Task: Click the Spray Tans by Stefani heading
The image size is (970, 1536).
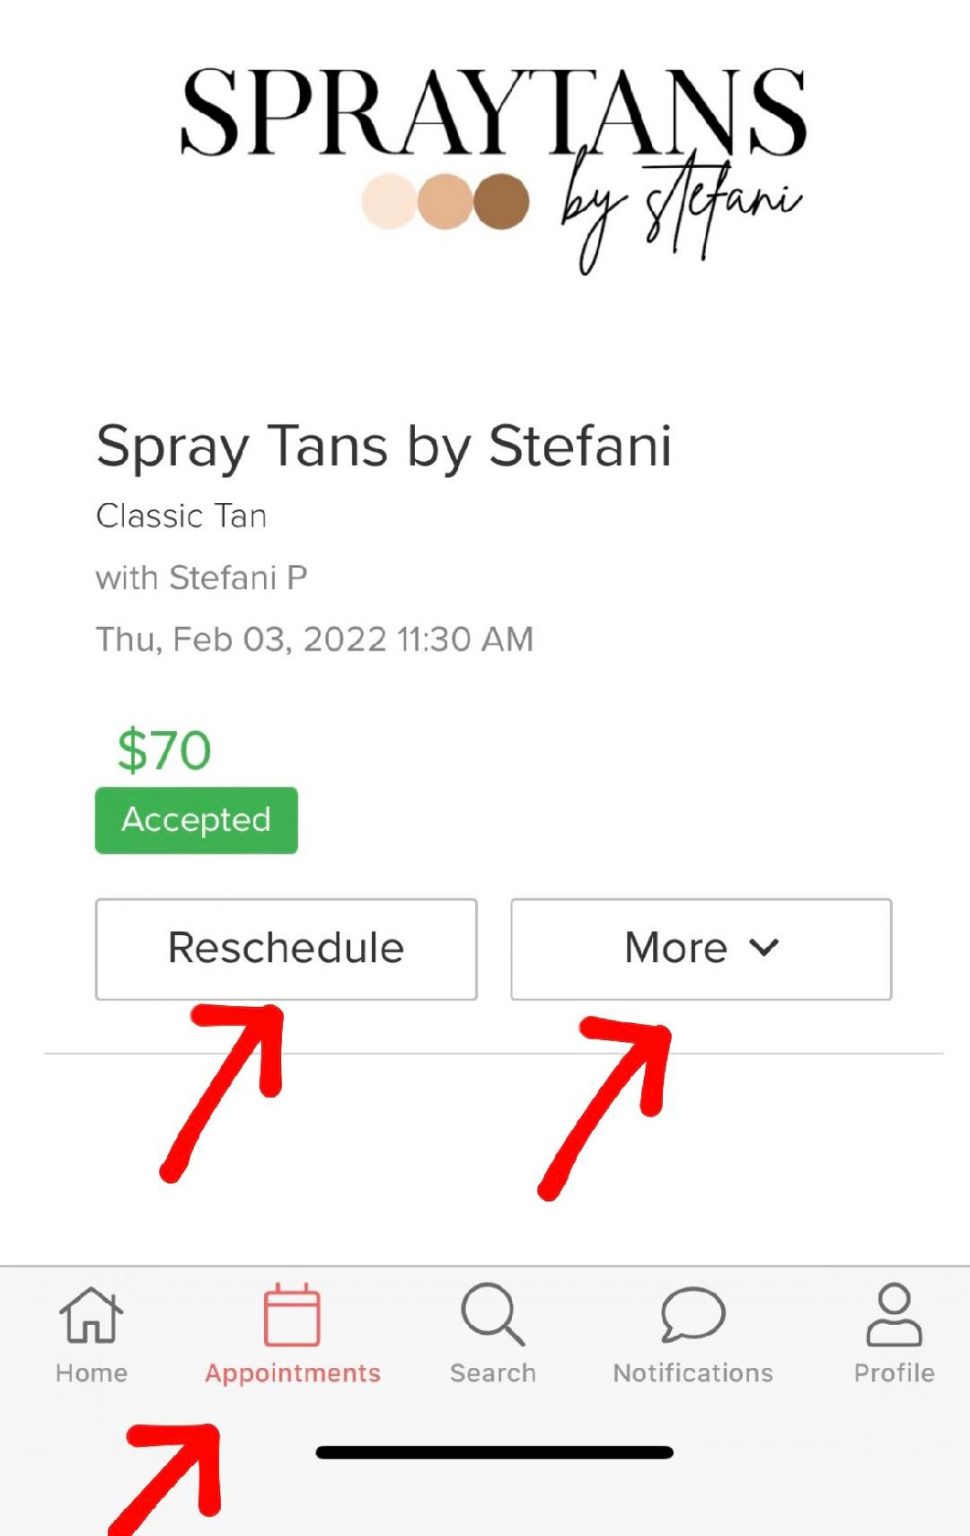Action: pyautogui.click(x=385, y=446)
